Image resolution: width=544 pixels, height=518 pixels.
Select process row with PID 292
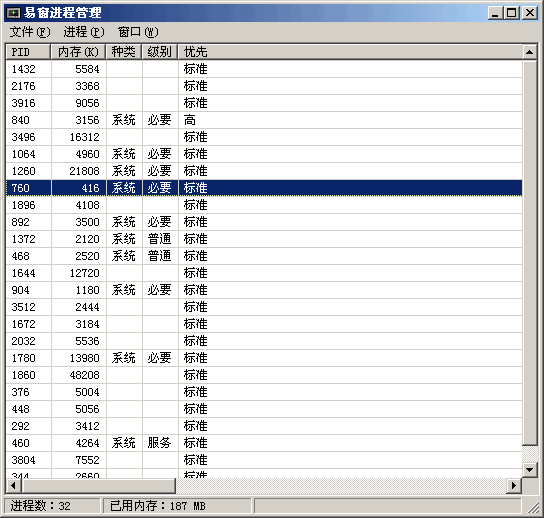point(264,426)
